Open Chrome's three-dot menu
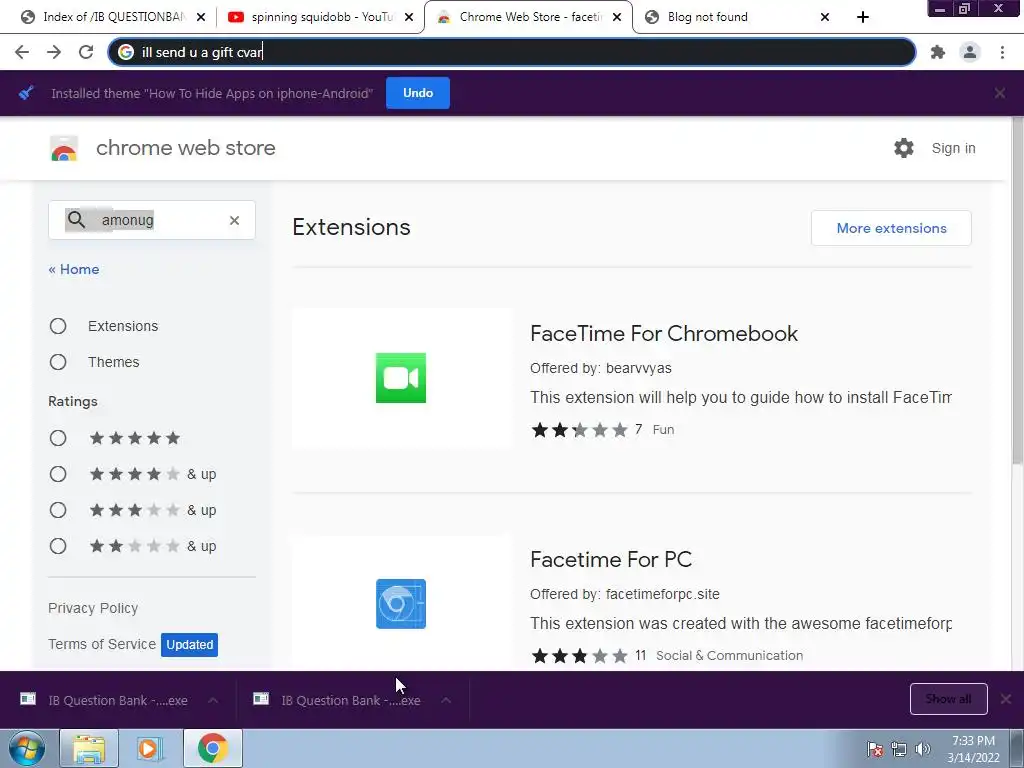This screenshot has width=1024, height=768. (1002, 52)
